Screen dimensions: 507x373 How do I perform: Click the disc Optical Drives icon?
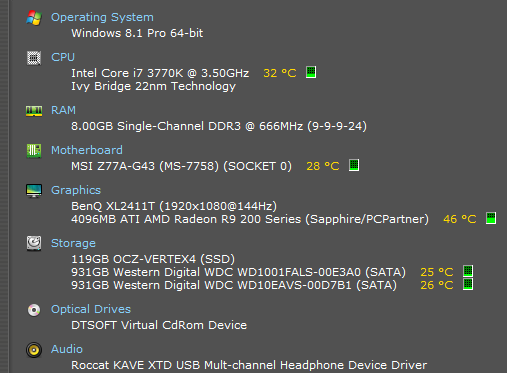(34, 310)
